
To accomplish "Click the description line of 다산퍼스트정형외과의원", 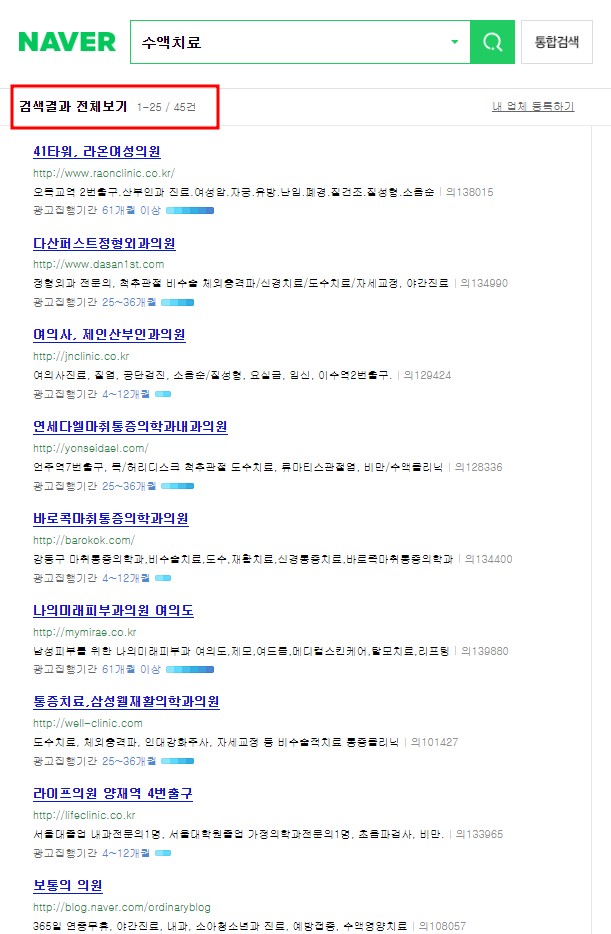I will 241,284.
